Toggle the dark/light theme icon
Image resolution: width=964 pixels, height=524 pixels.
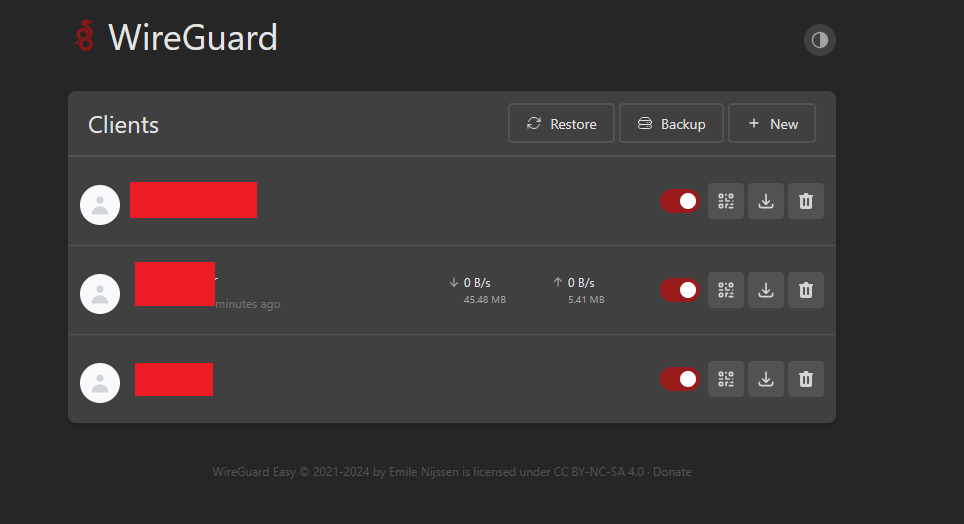820,40
